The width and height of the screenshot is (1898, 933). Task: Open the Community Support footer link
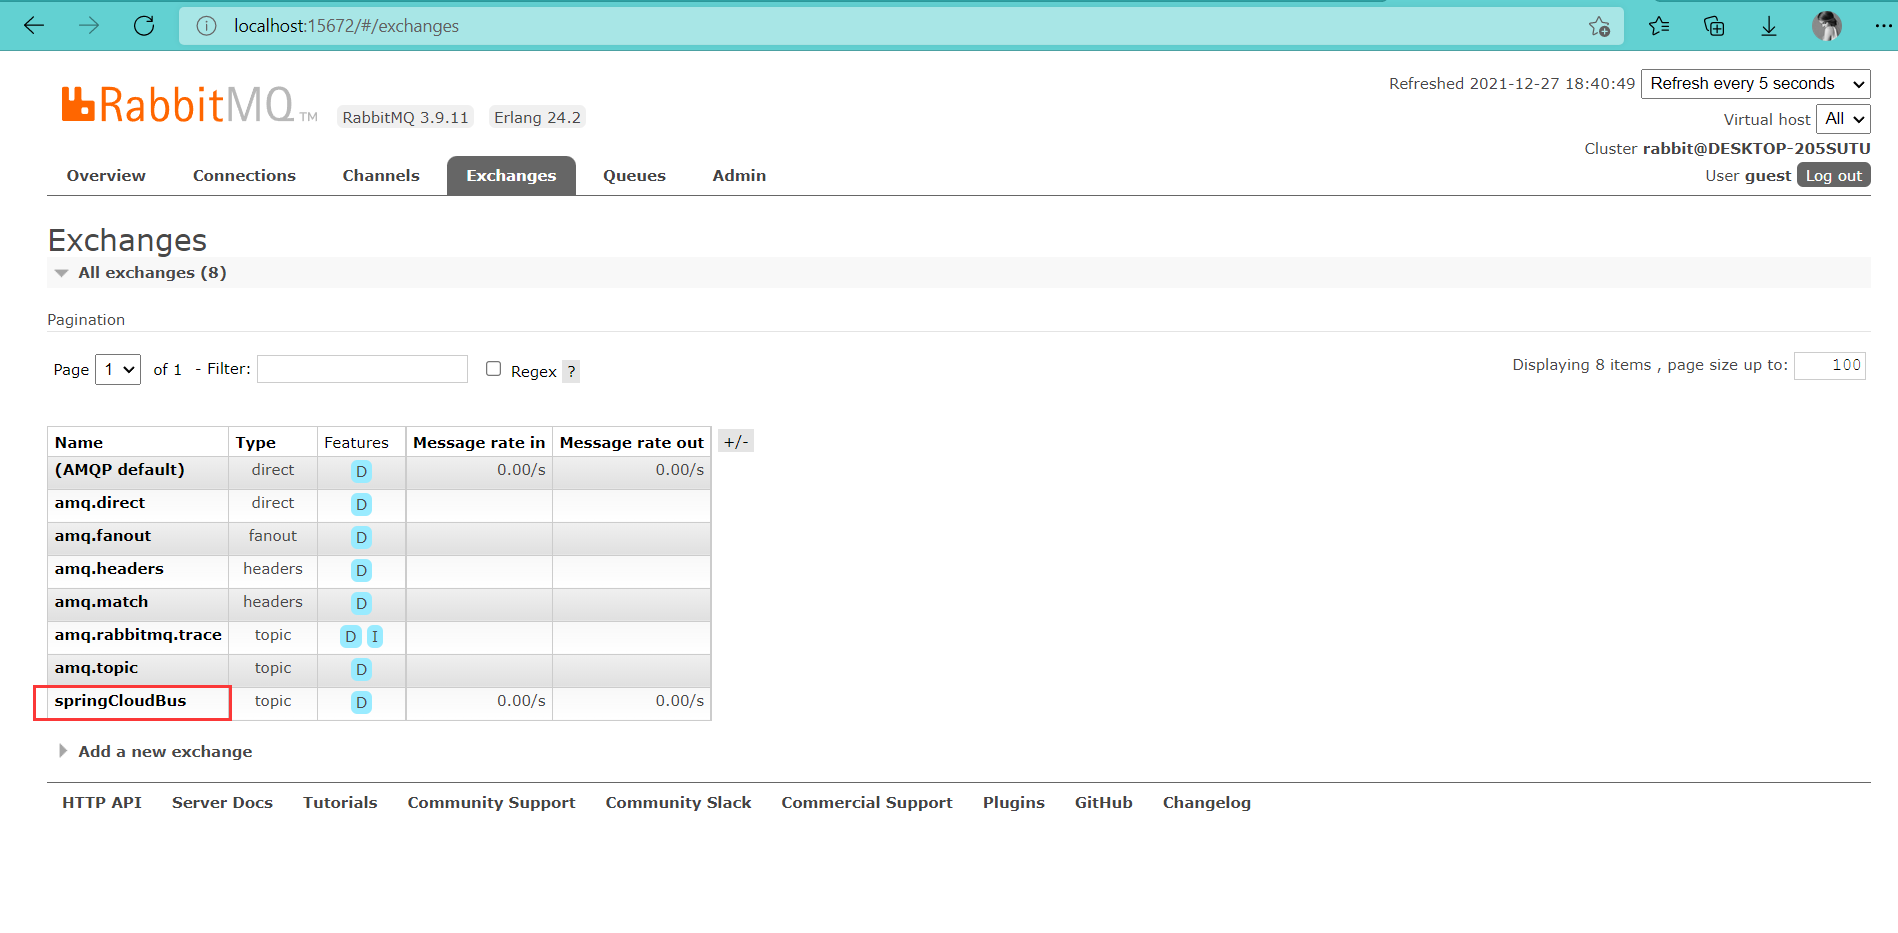tap(491, 803)
